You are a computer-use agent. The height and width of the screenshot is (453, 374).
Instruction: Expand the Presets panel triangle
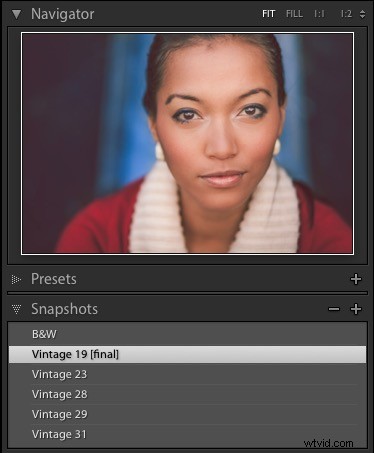click(16, 279)
